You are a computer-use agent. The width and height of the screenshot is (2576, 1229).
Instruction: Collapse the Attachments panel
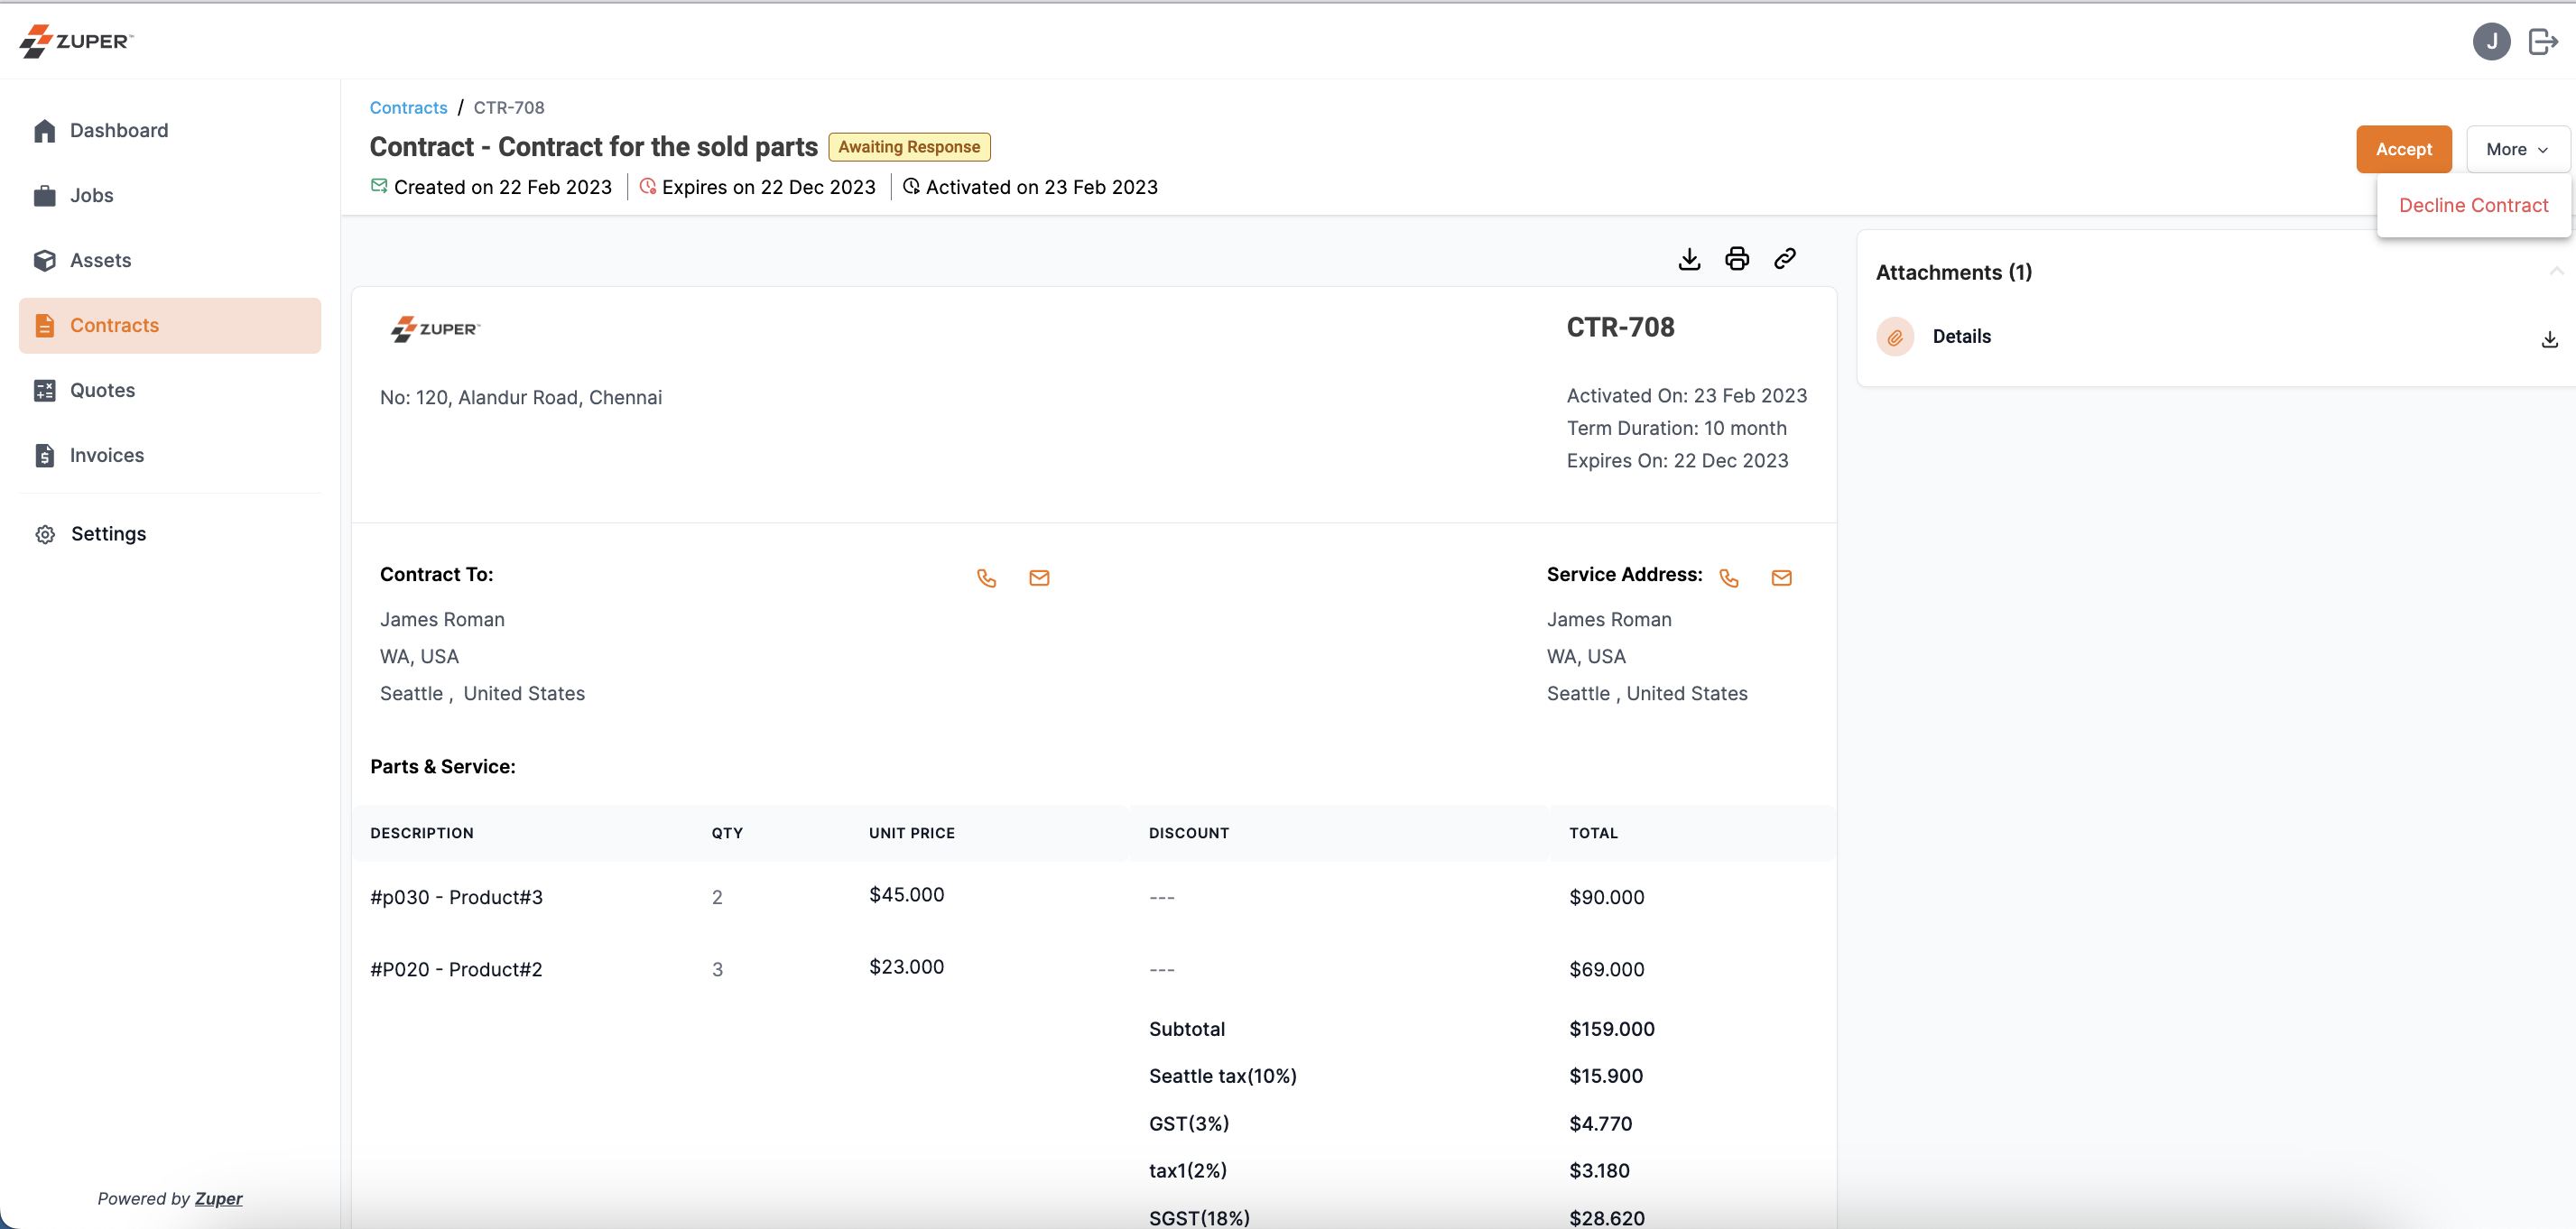tap(2556, 270)
